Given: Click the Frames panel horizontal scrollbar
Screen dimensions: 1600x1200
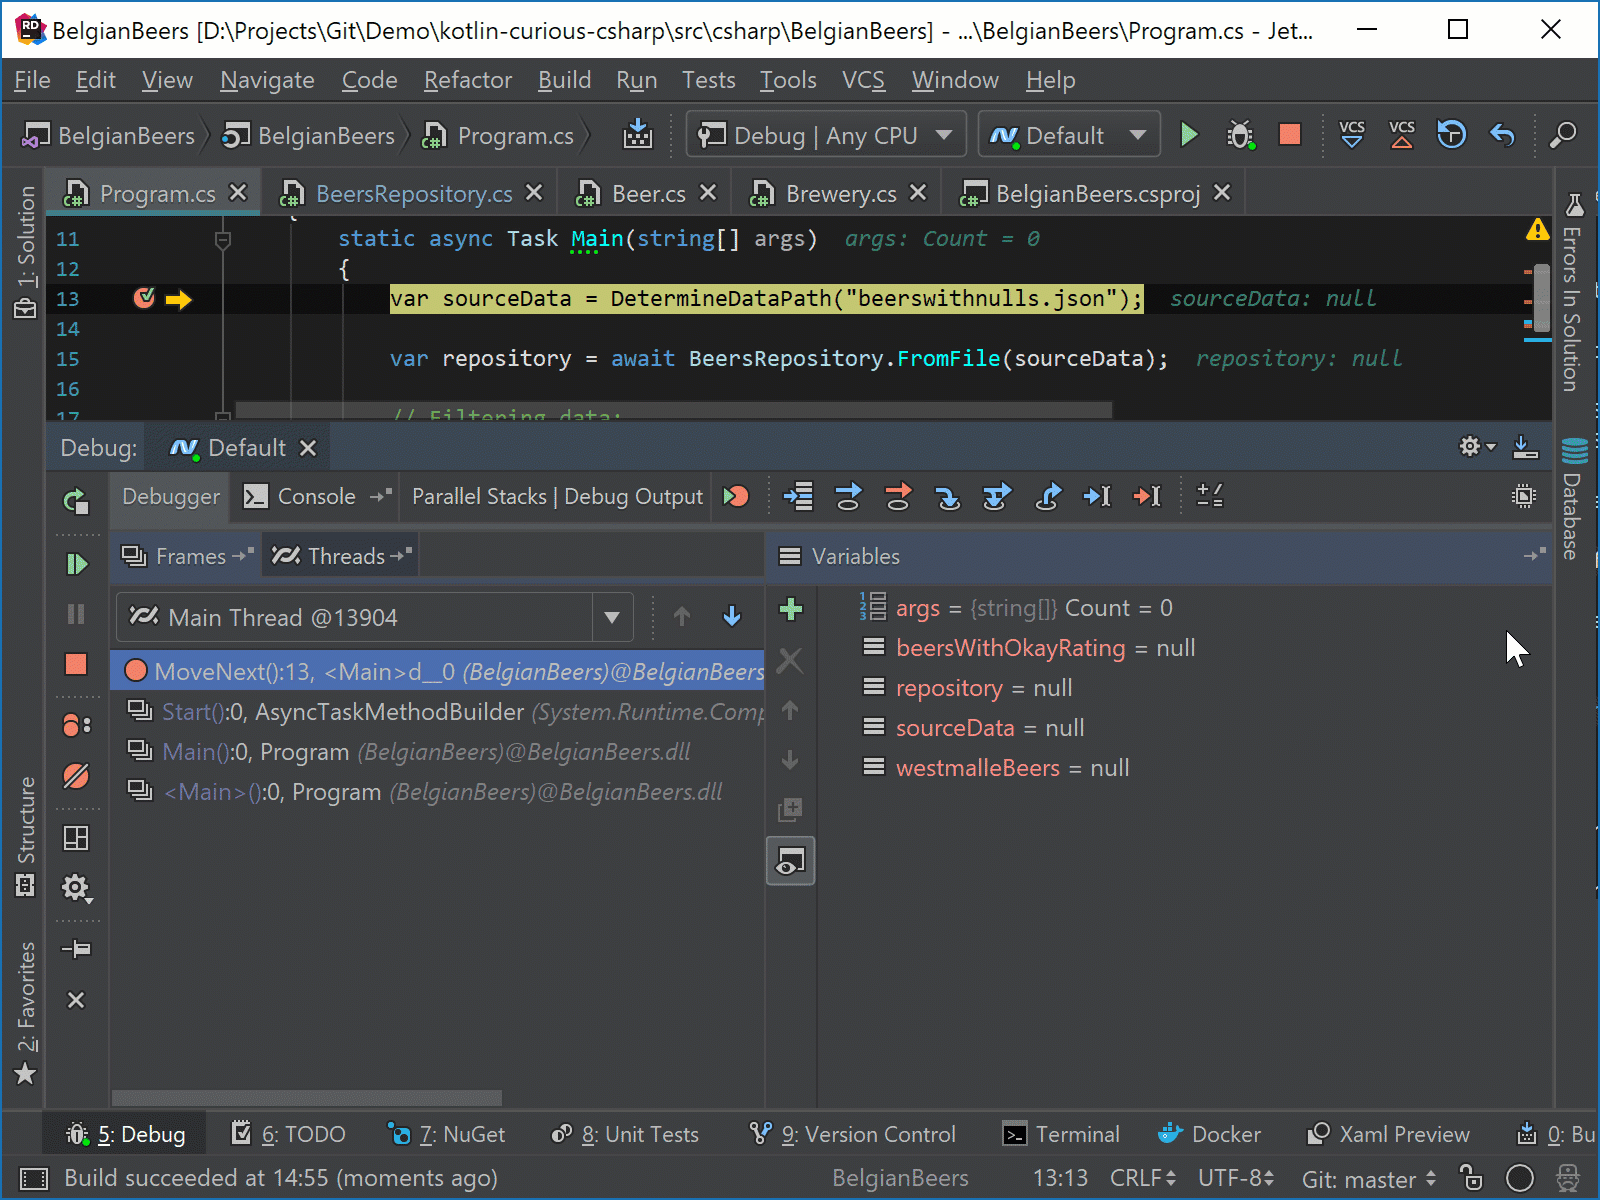Looking at the screenshot, I should pos(306,1098).
